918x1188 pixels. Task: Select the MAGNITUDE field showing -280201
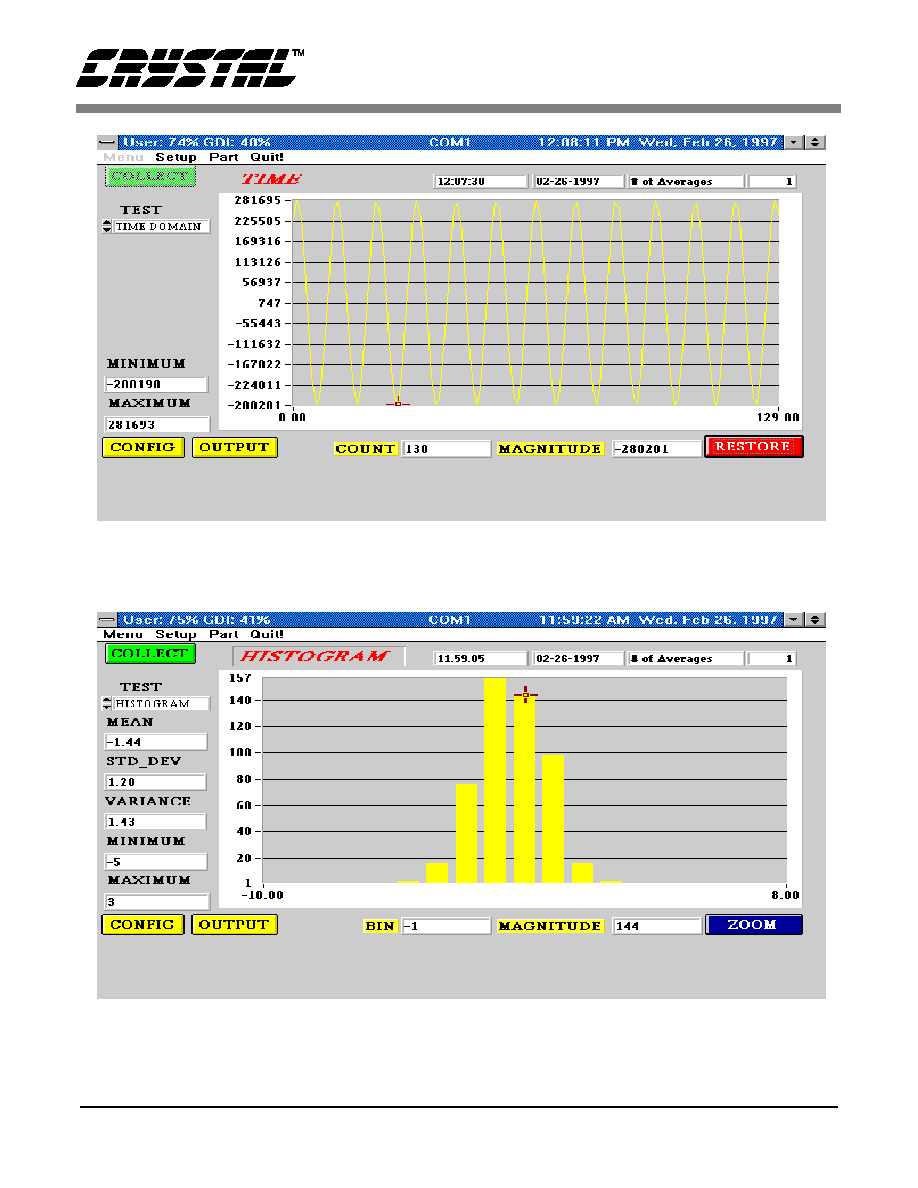[656, 449]
